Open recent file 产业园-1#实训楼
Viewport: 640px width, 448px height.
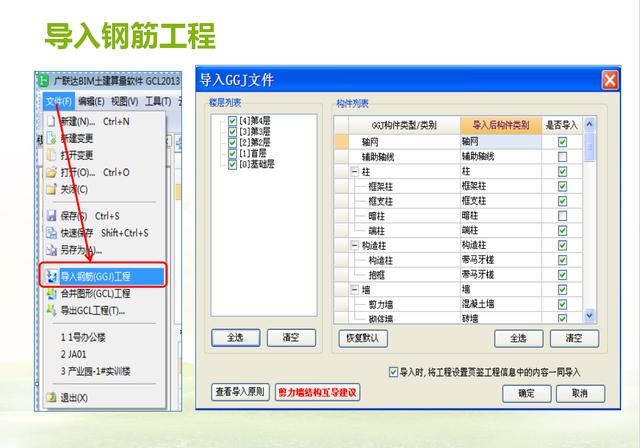96,371
